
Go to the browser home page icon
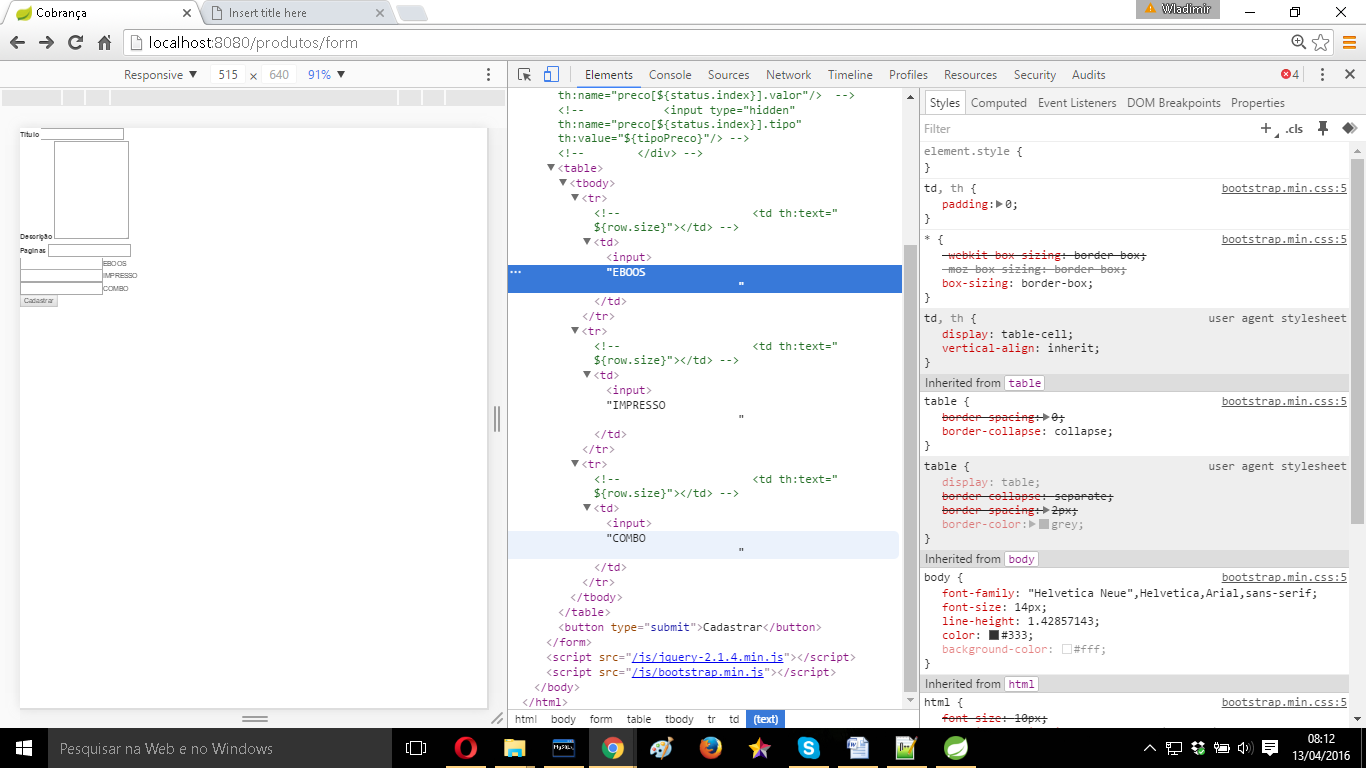pyautogui.click(x=104, y=43)
